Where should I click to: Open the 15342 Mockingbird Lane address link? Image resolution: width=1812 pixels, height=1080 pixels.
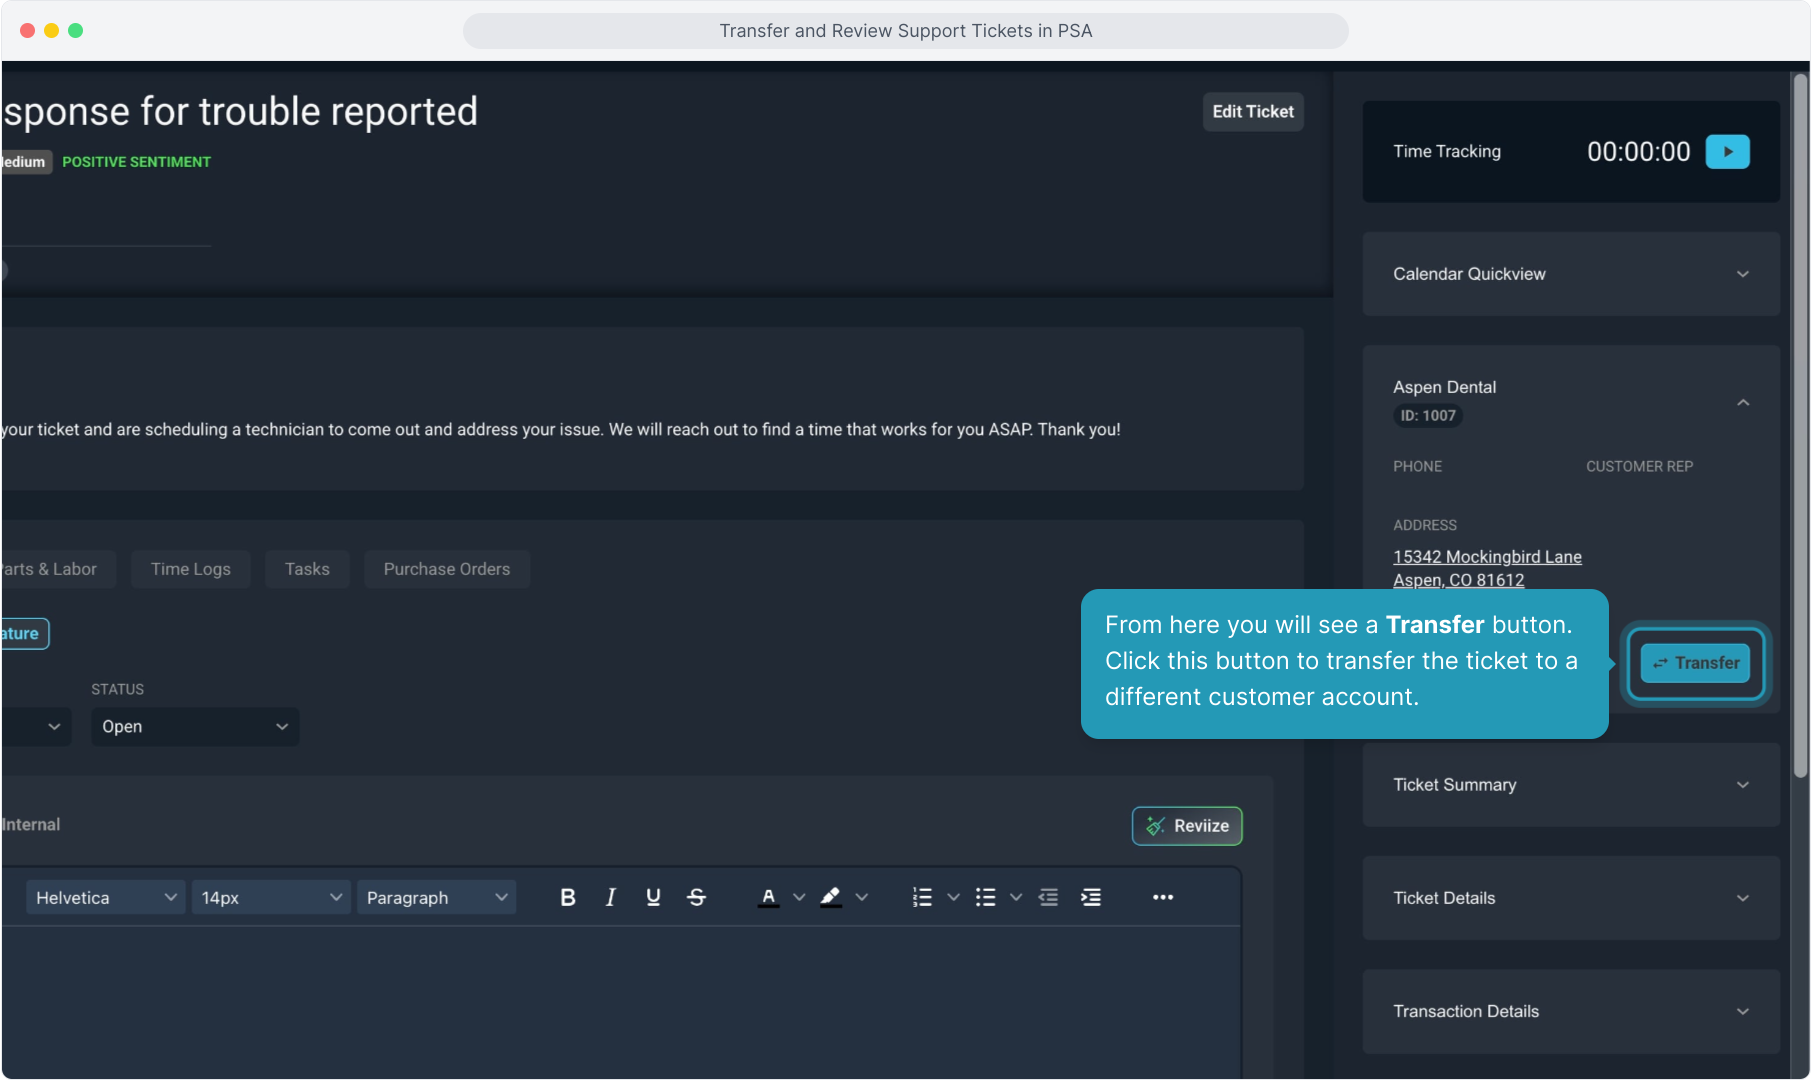pyautogui.click(x=1487, y=557)
